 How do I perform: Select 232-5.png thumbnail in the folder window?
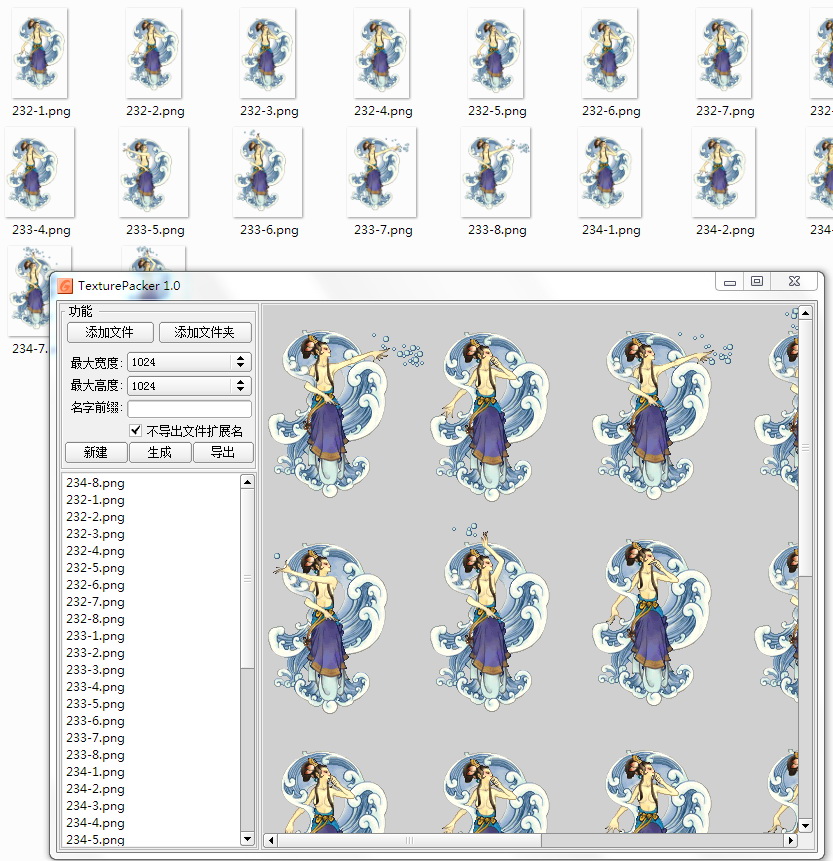point(496,53)
